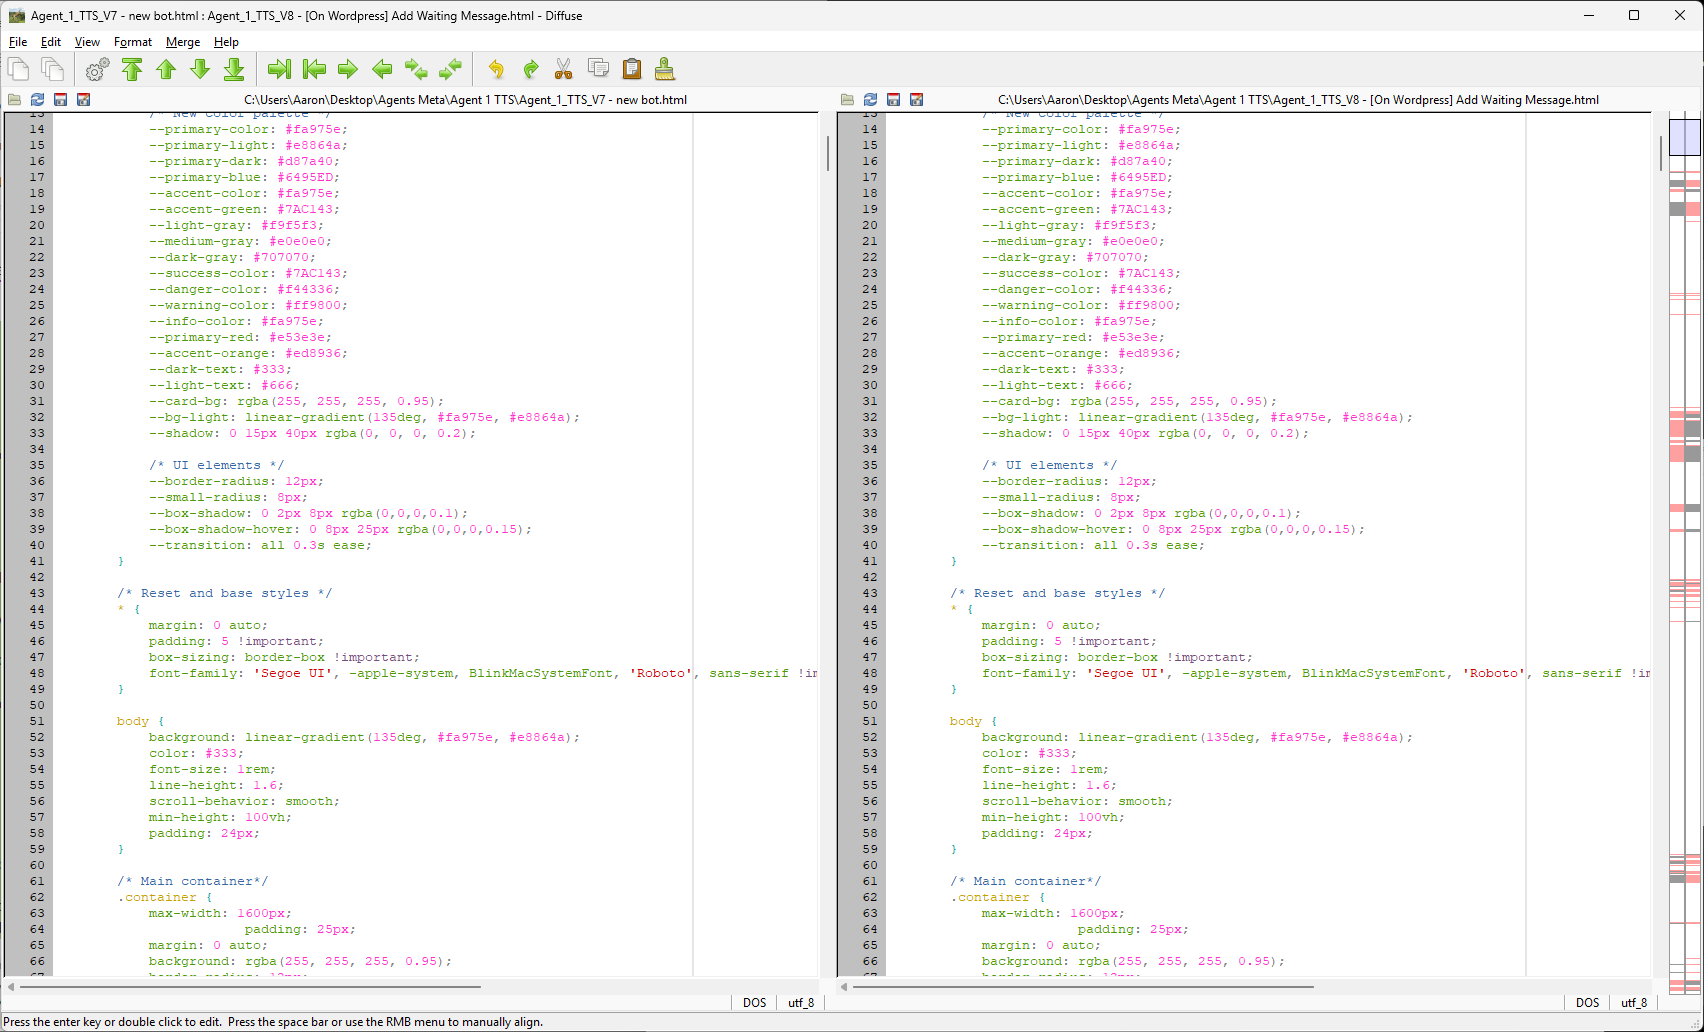The image size is (1704, 1032).
Task: Click the Clear Edits broom icon
Action: pyautogui.click(x=665, y=69)
